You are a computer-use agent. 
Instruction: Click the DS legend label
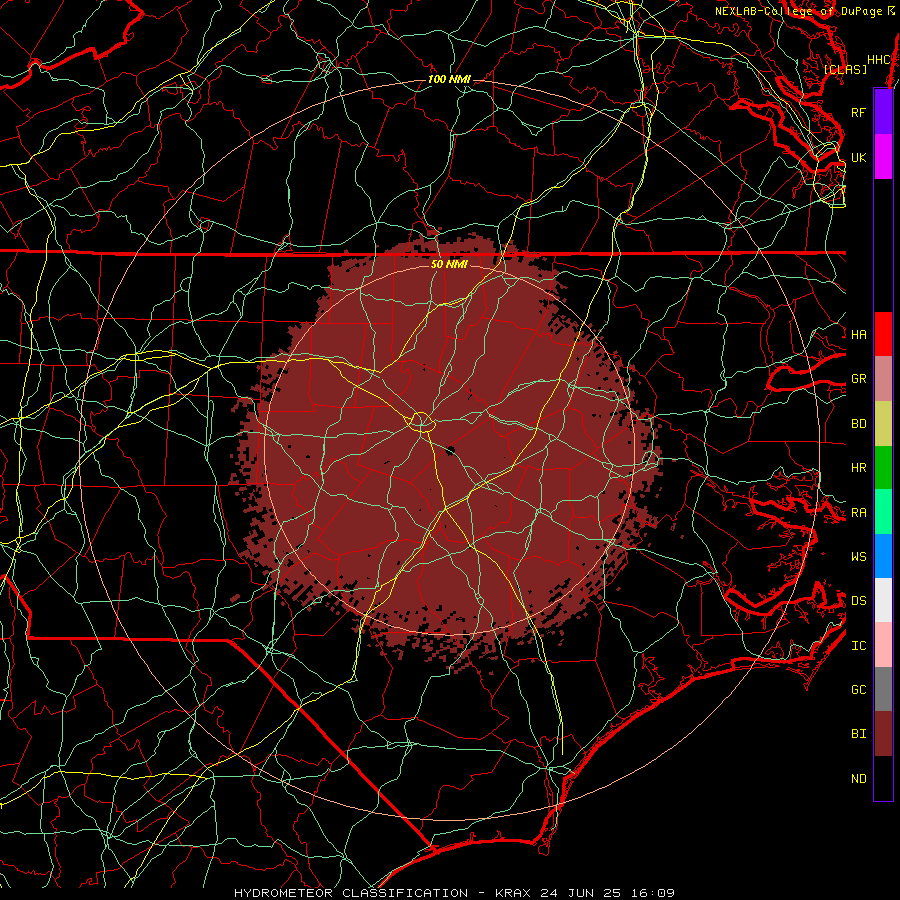click(x=859, y=600)
